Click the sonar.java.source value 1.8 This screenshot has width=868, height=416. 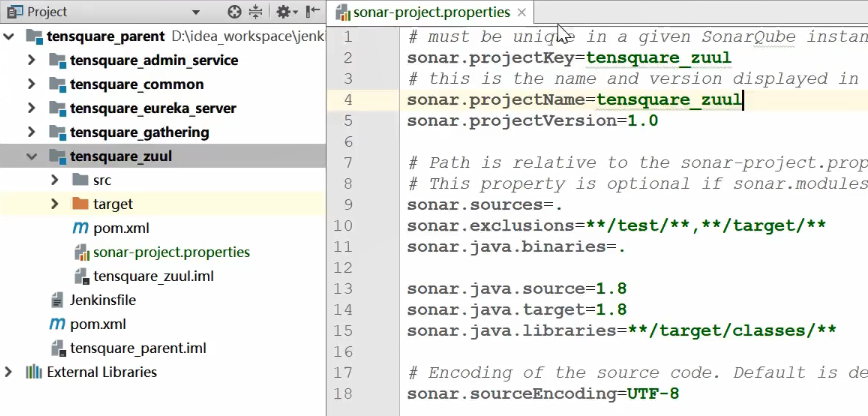tap(611, 289)
